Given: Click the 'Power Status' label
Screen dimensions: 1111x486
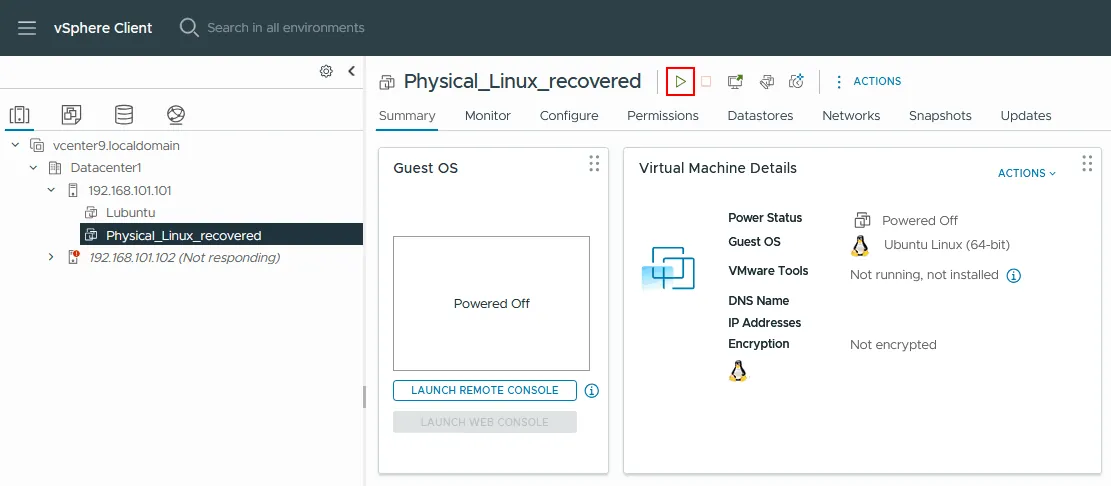Looking at the screenshot, I should click(x=765, y=217).
